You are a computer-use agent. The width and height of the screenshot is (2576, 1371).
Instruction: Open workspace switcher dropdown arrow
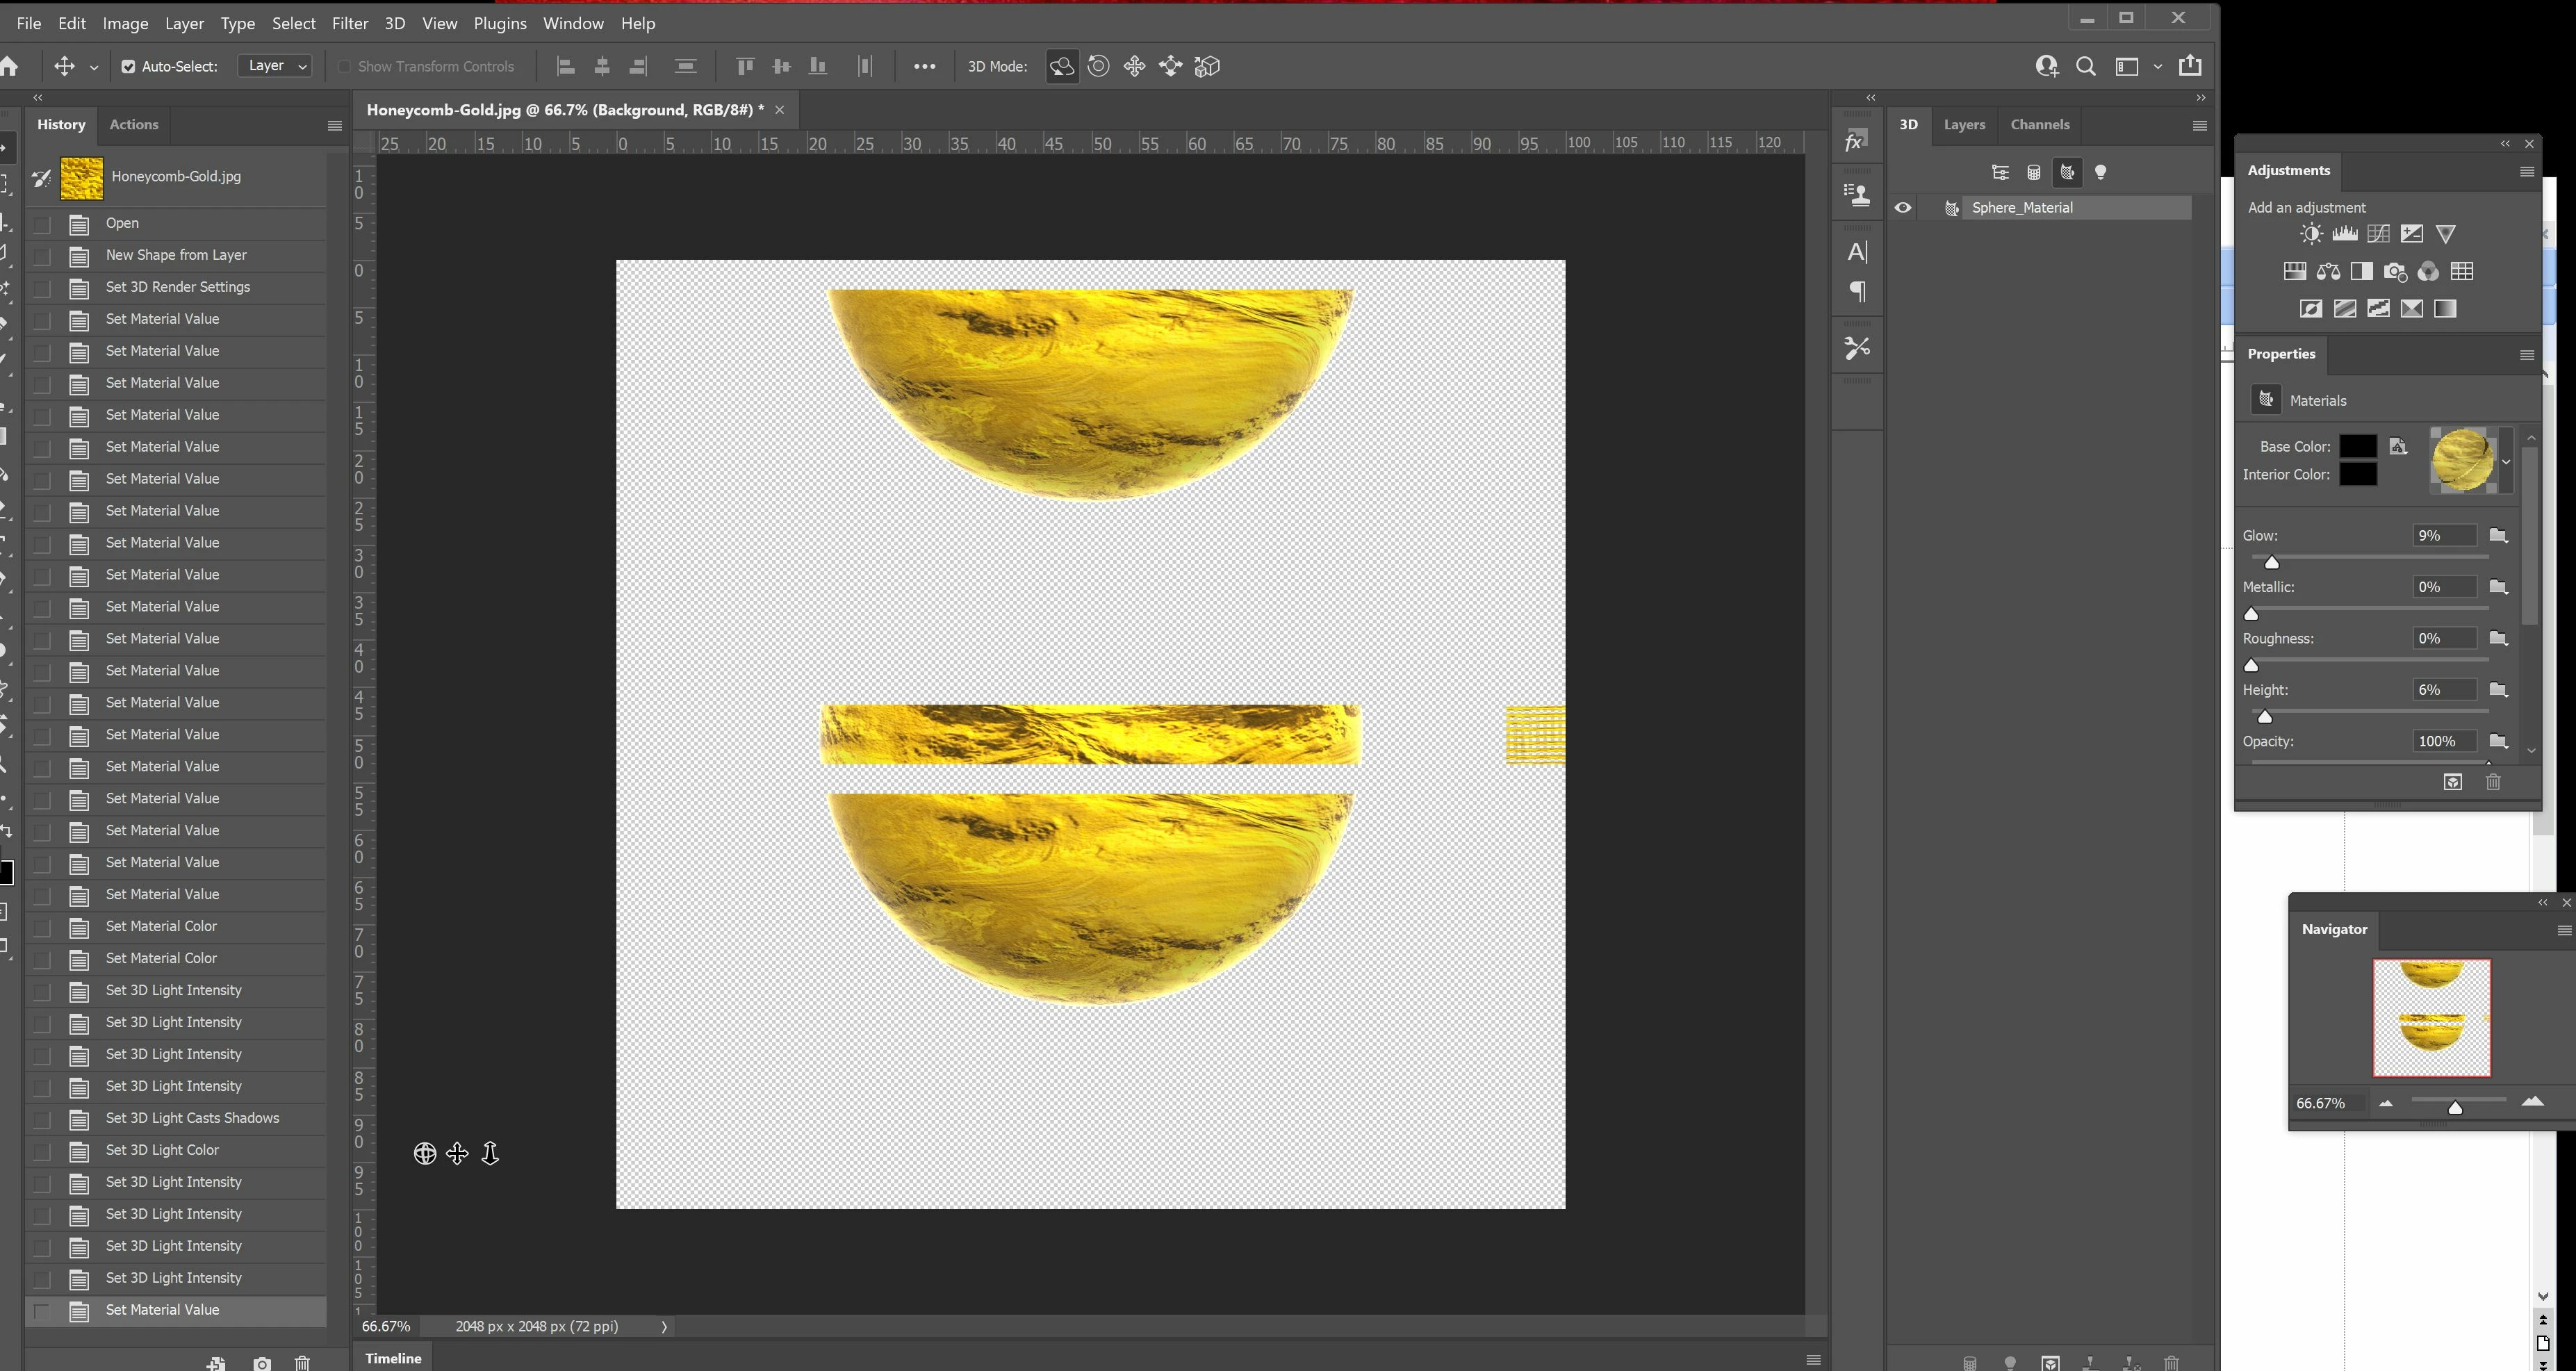point(2157,66)
